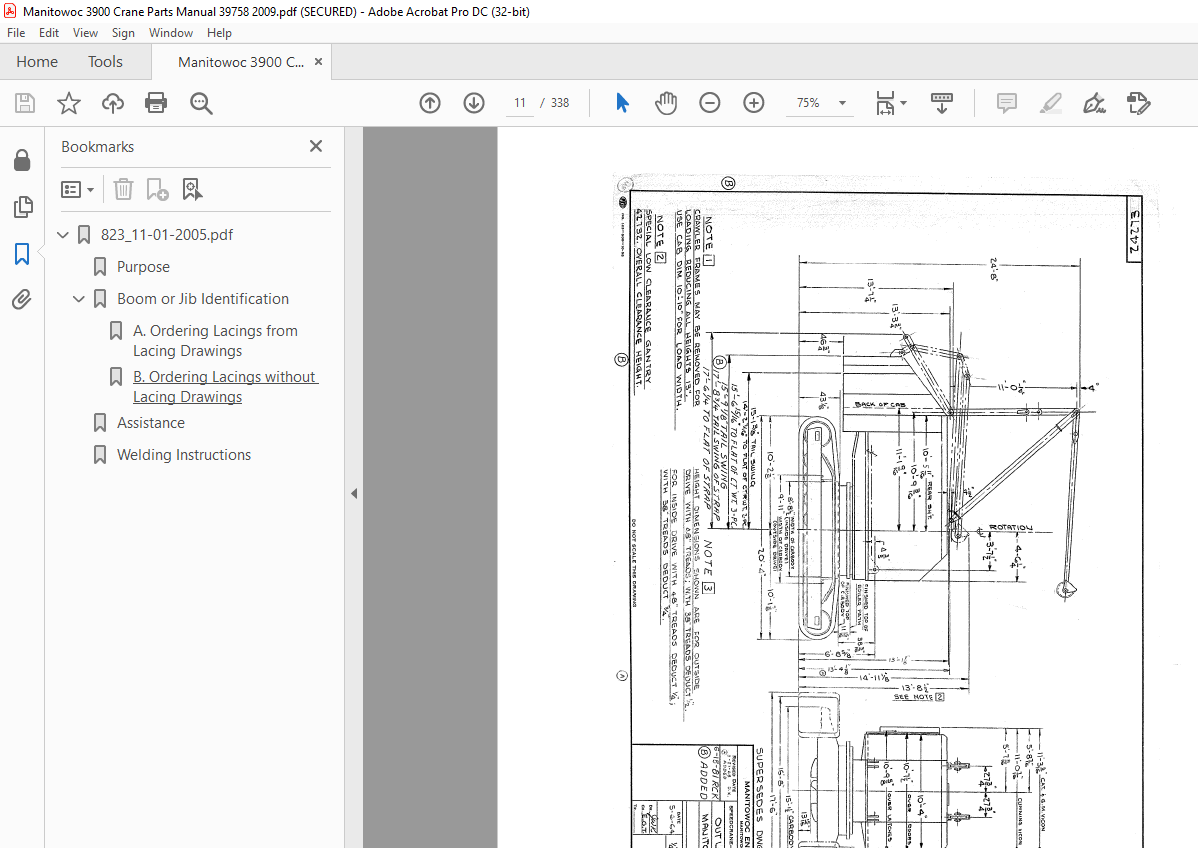Click the 75% zoom value field
Image resolution: width=1198 pixels, height=848 pixels.
tap(808, 103)
